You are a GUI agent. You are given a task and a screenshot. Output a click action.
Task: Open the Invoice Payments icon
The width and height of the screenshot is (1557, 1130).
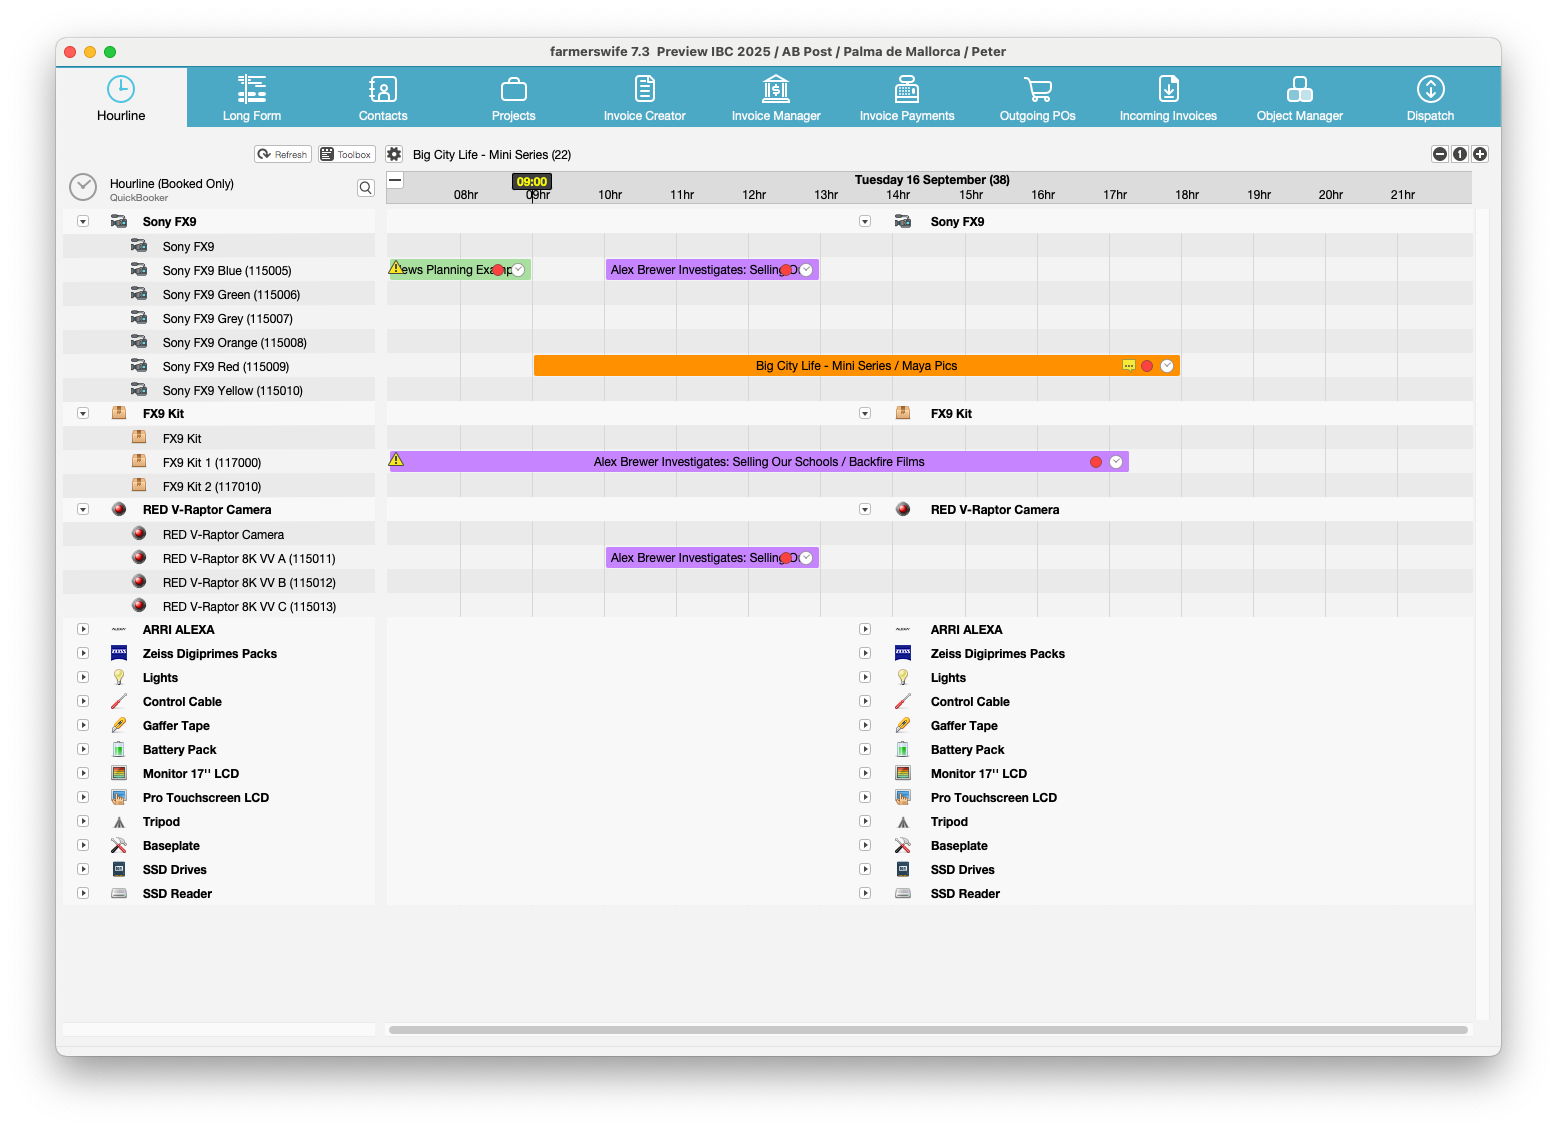pyautogui.click(x=907, y=89)
